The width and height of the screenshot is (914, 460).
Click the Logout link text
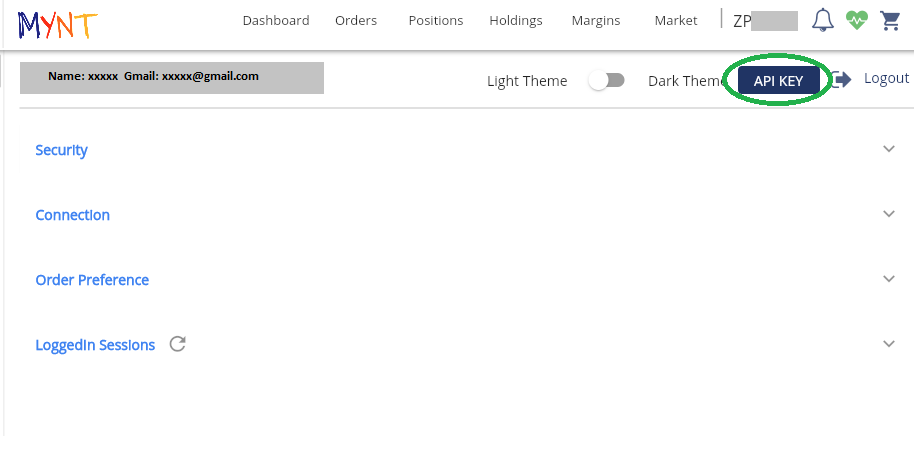click(886, 78)
